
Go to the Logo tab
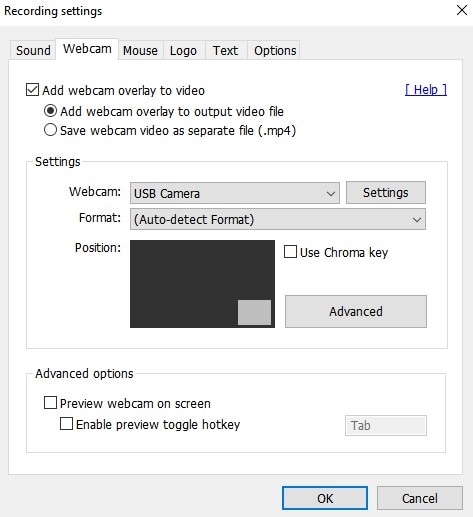click(x=183, y=51)
